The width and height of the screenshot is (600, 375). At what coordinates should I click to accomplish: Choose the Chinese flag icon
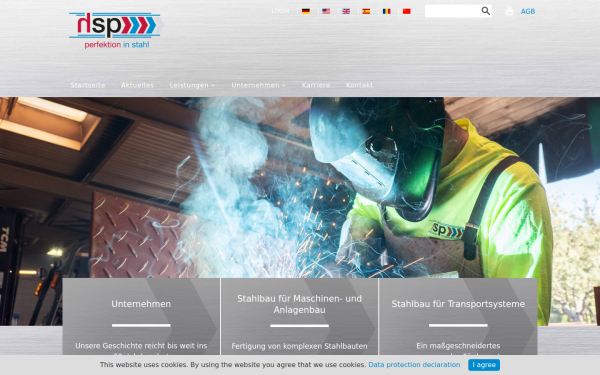407,11
